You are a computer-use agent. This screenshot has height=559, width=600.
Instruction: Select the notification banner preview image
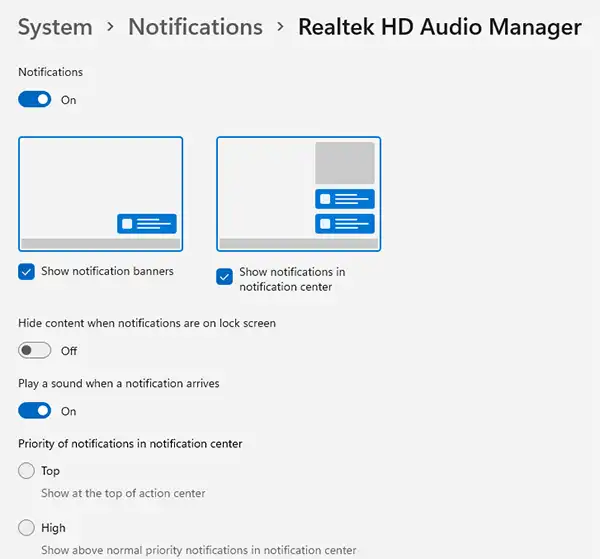[100, 193]
